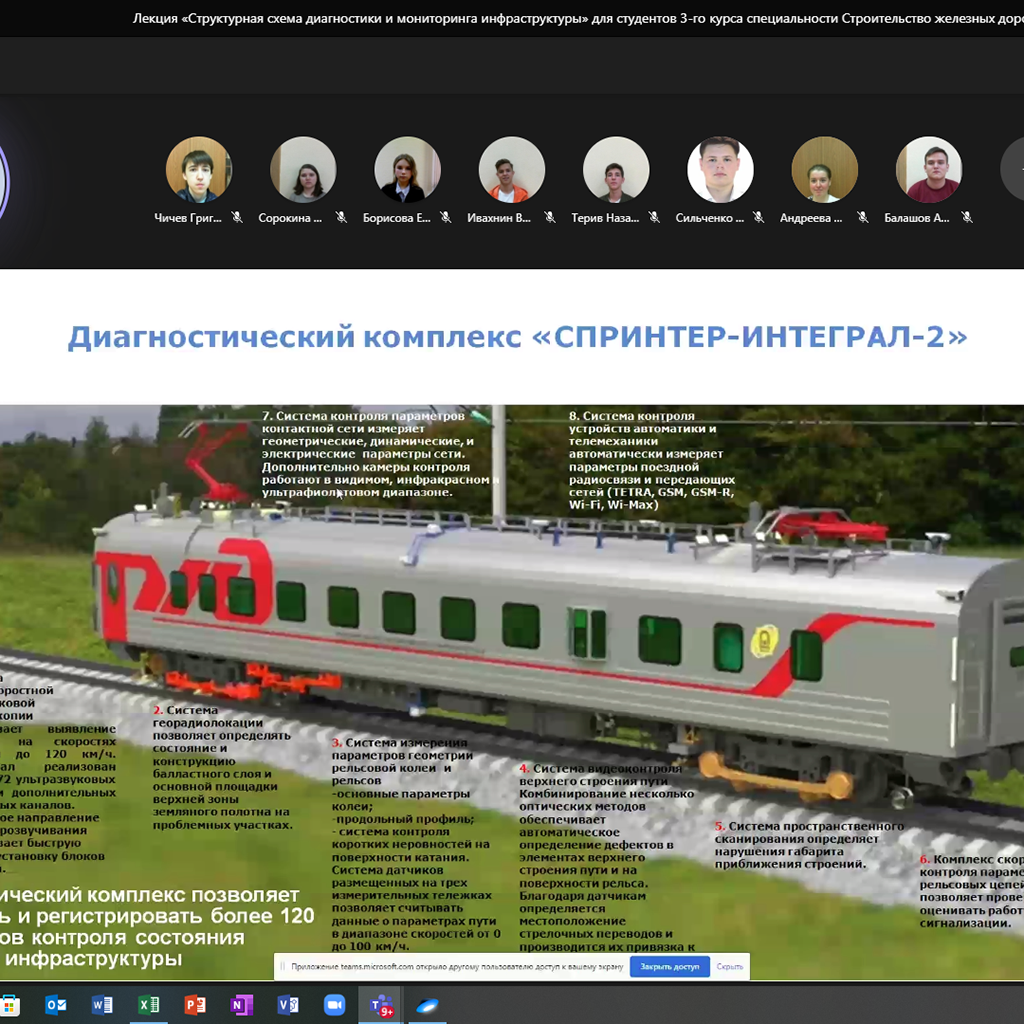Select participant avatar of Борисова Е...
Screen dimensions: 1024x1024
pyautogui.click(x=408, y=169)
